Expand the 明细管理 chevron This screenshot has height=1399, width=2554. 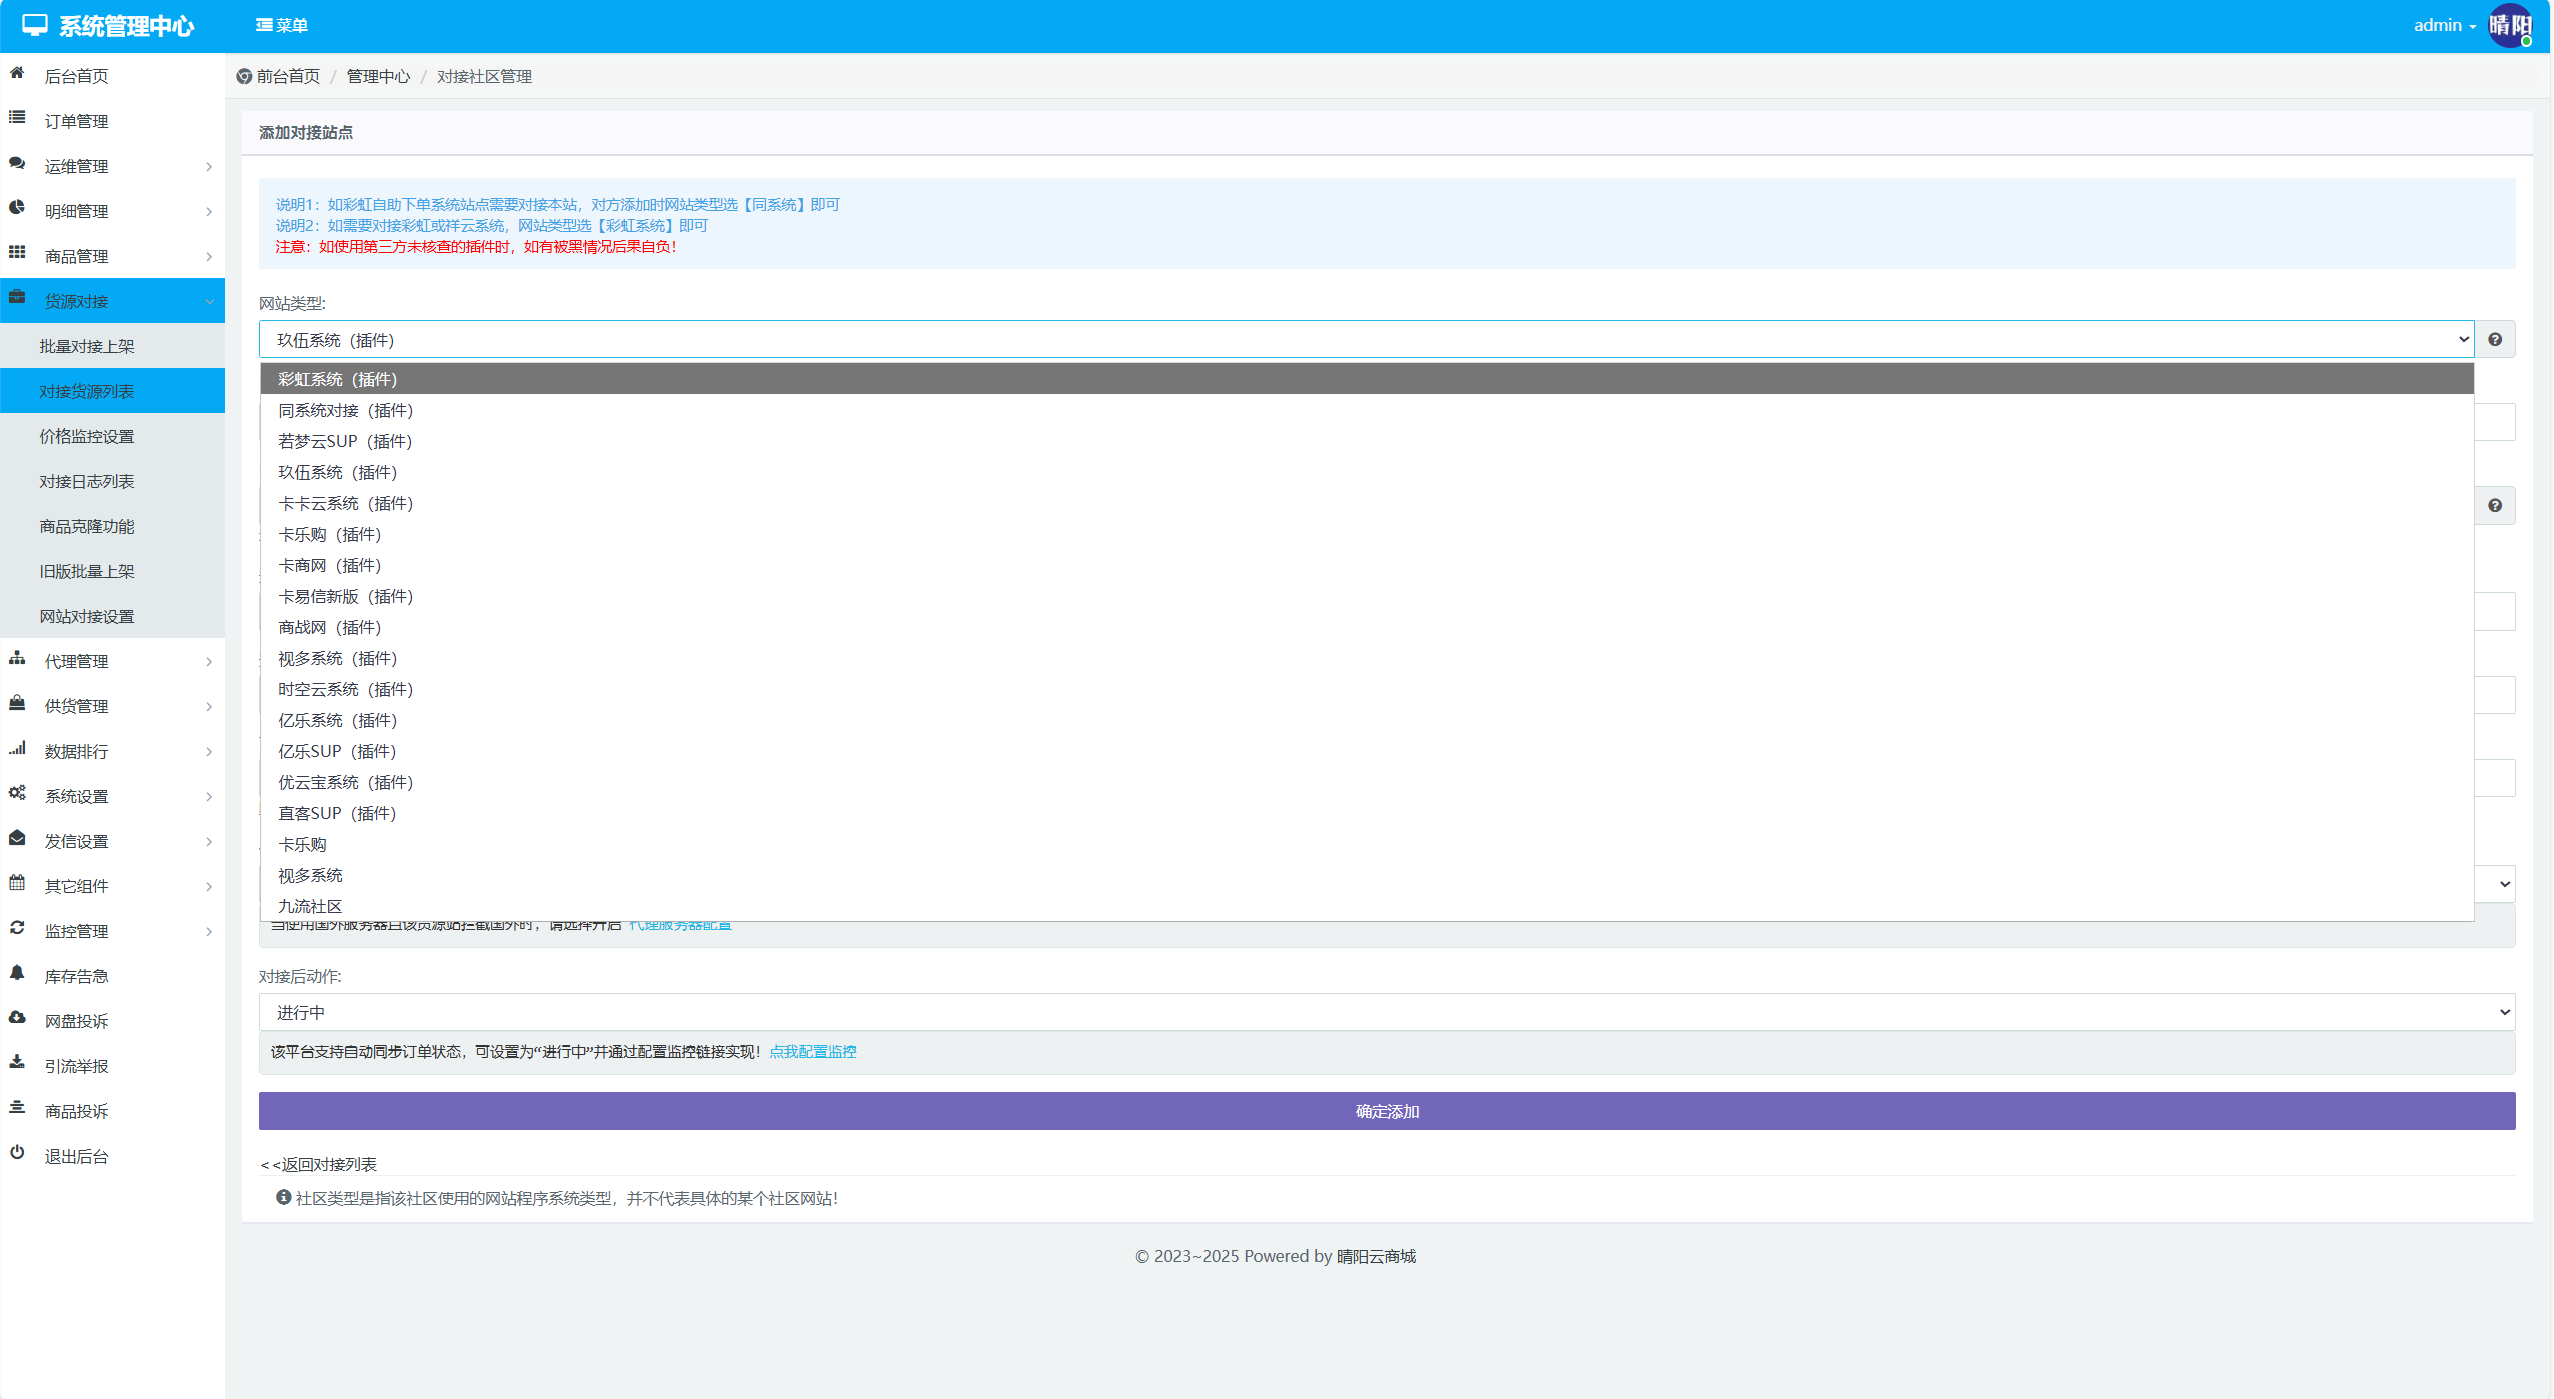tap(209, 211)
